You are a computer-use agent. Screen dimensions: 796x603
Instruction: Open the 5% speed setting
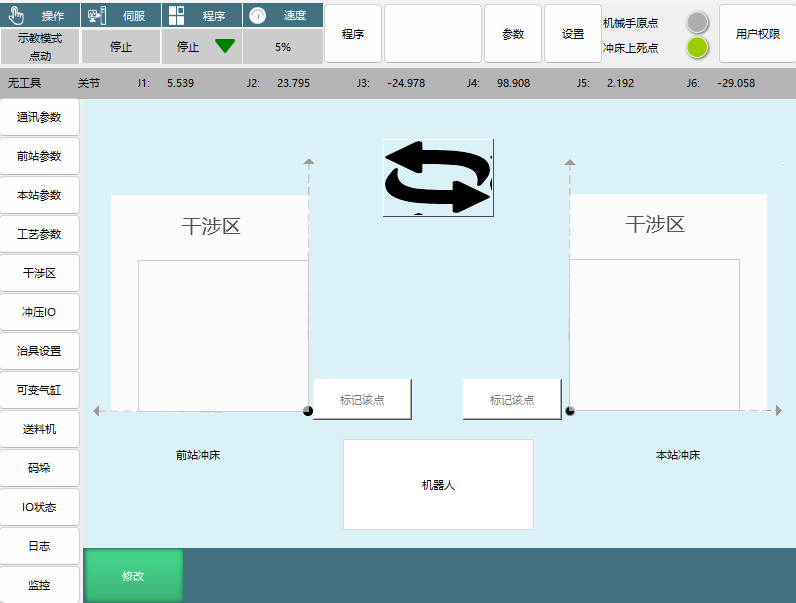click(x=283, y=46)
